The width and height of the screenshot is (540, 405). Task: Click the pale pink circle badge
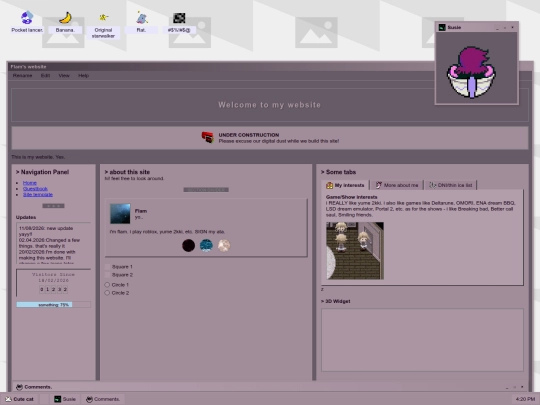[x=224, y=246]
